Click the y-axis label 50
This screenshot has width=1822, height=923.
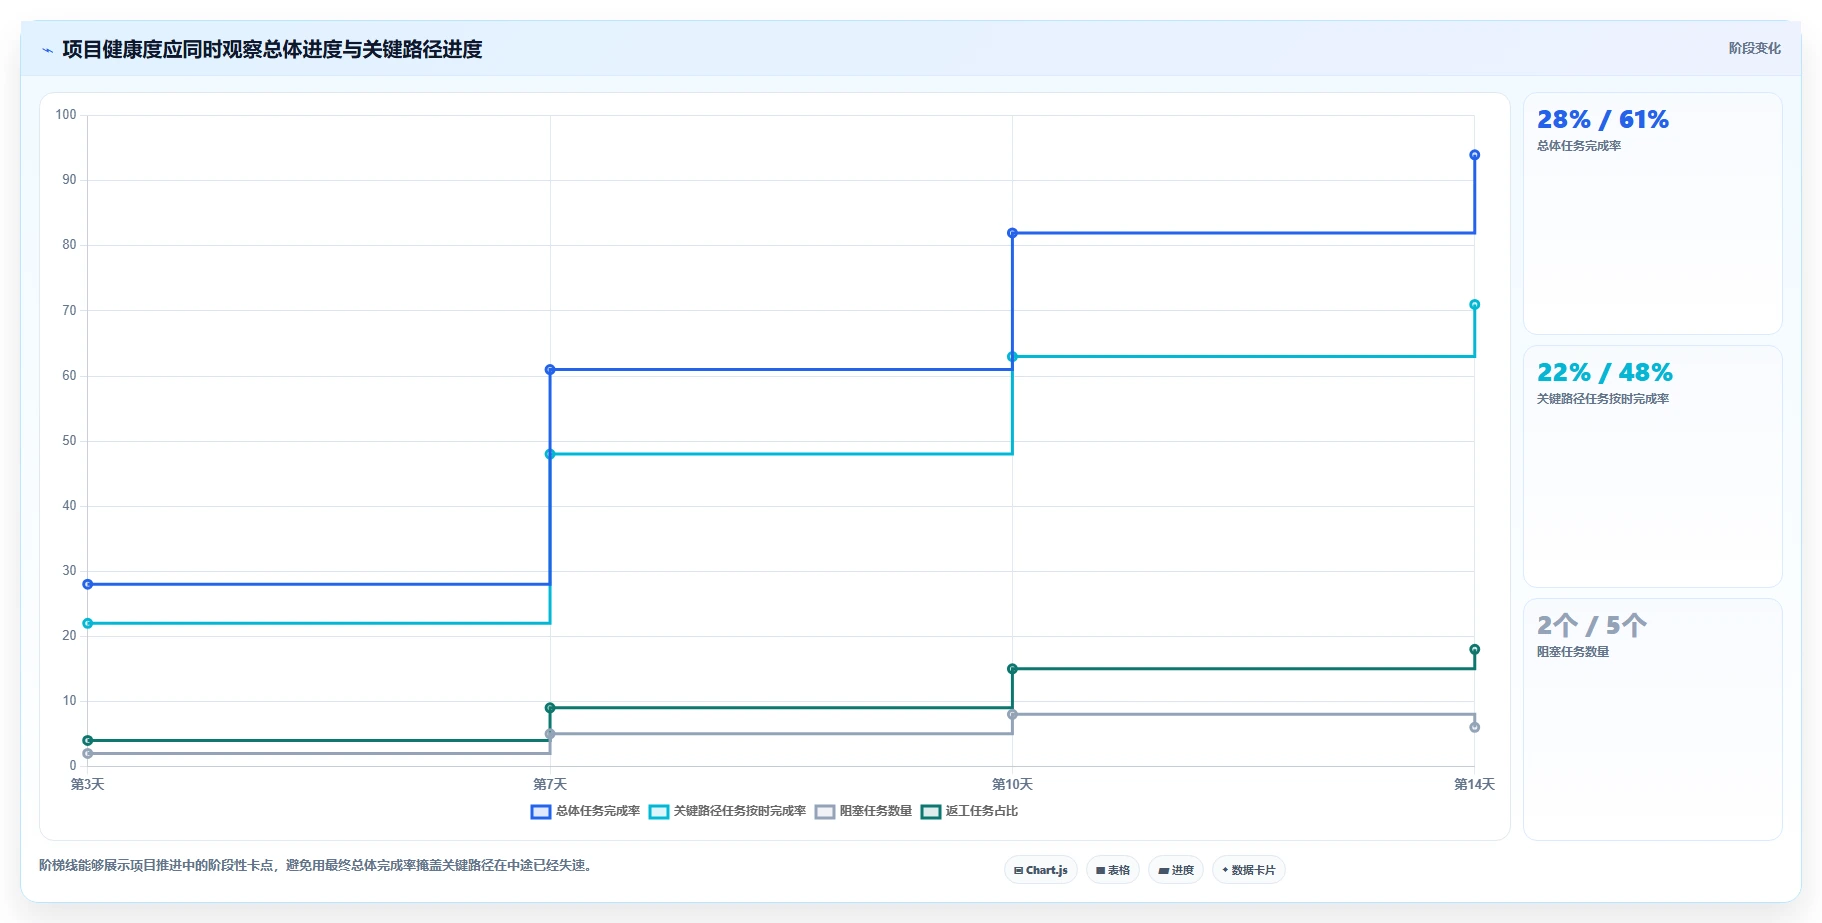click(x=69, y=441)
